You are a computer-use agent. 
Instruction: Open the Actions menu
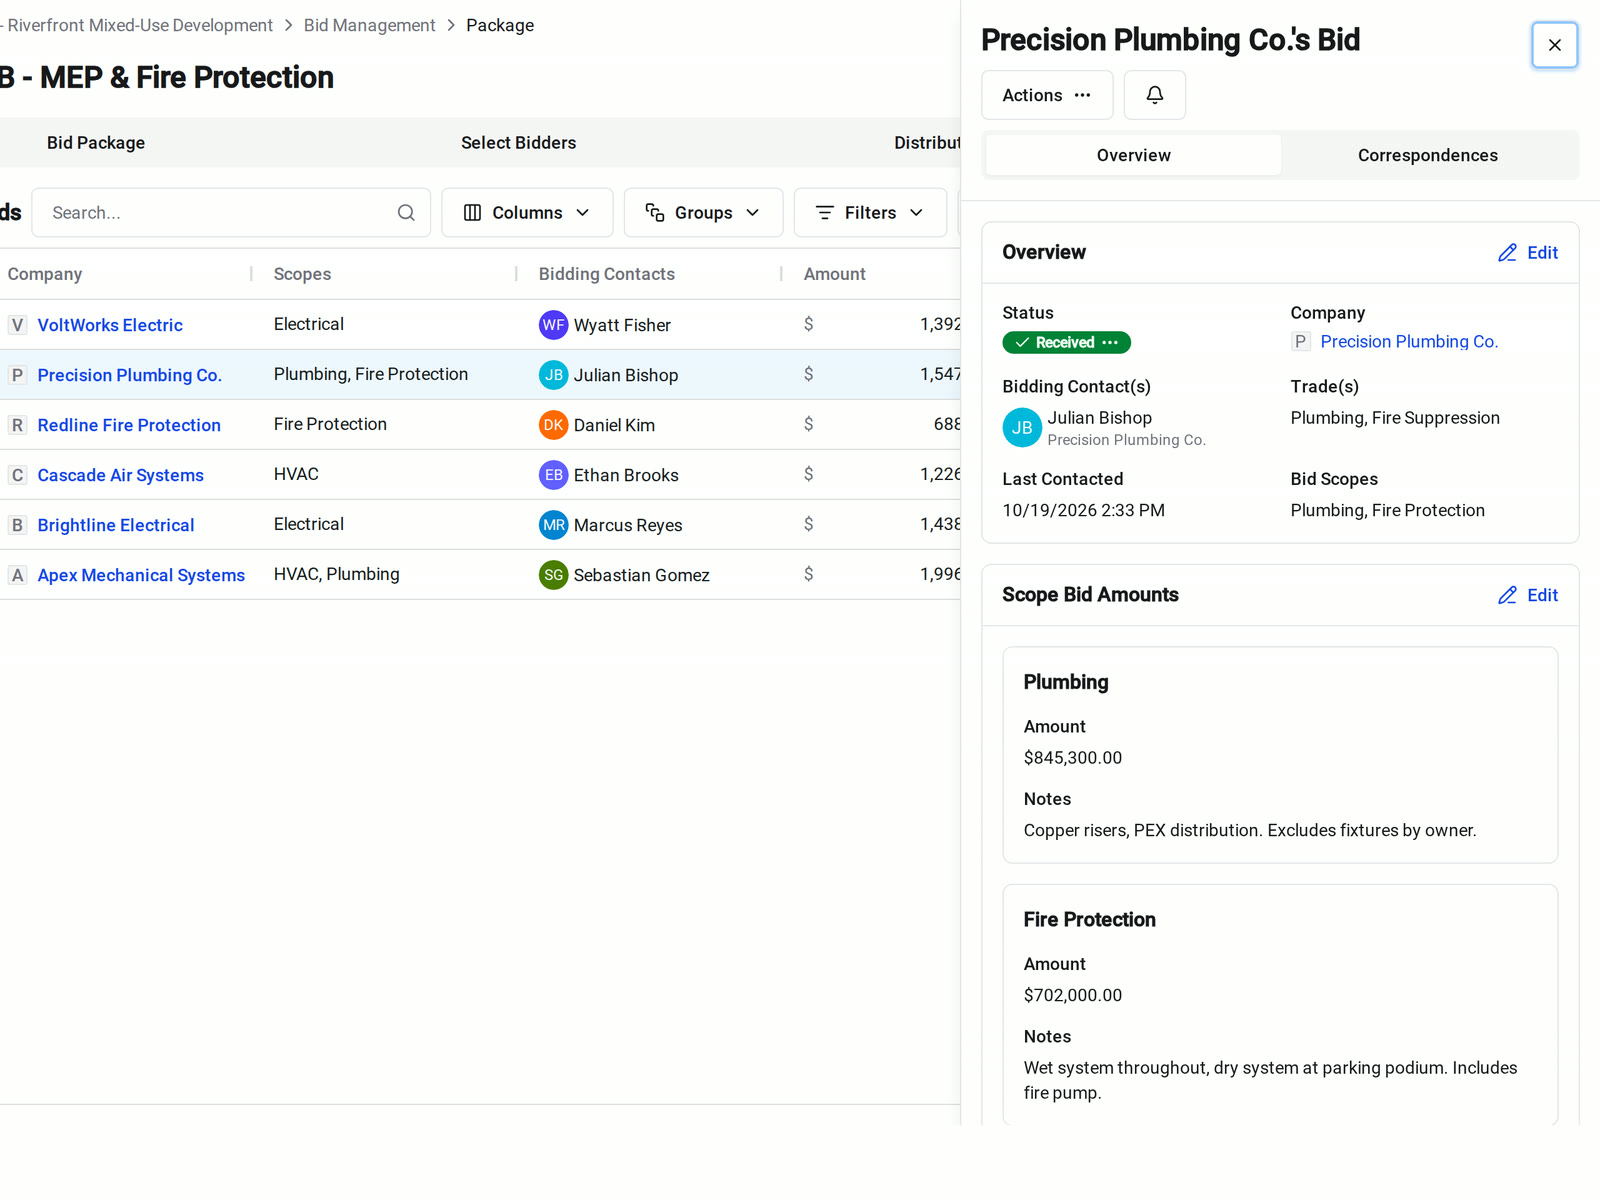point(1047,95)
